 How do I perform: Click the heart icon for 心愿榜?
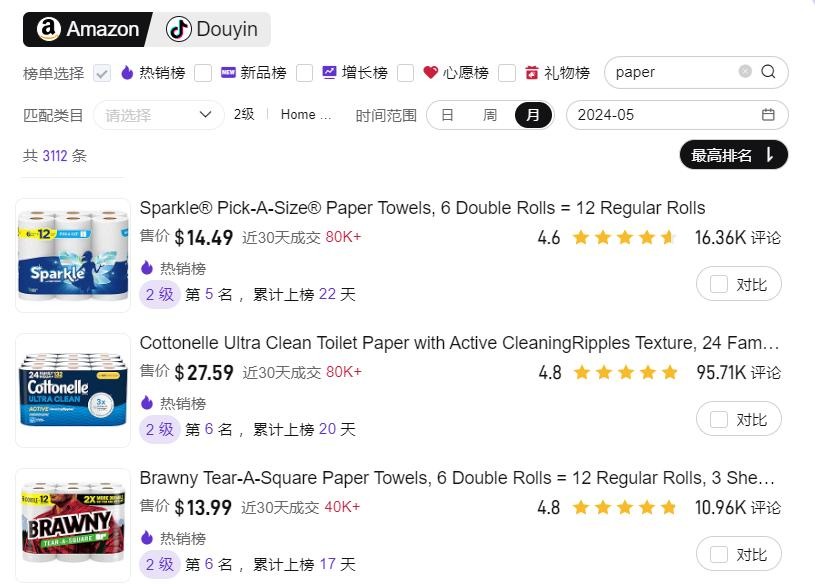click(430, 72)
